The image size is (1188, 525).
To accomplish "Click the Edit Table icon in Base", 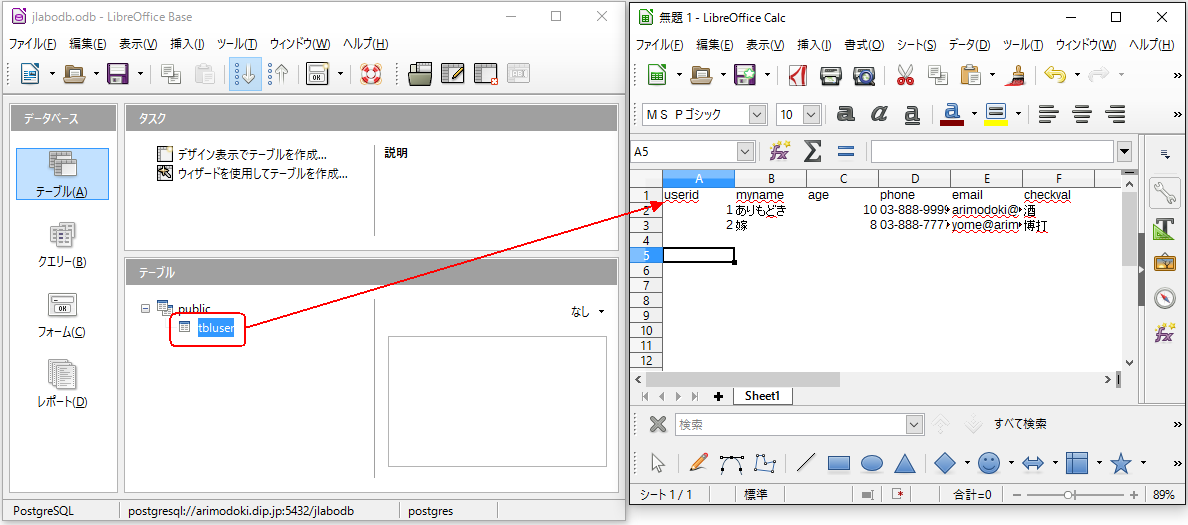I will coord(452,74).
